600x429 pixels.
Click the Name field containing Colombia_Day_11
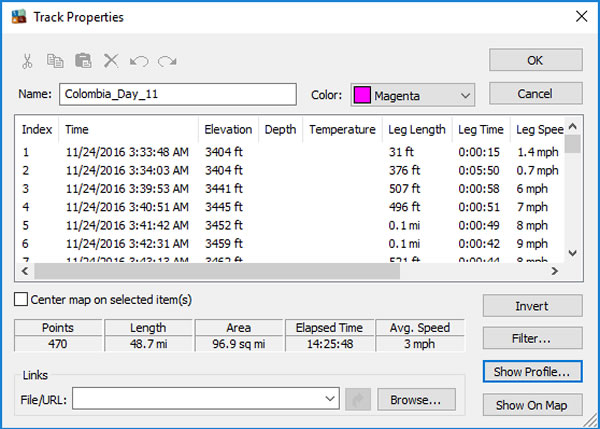[x=178, y=94]
